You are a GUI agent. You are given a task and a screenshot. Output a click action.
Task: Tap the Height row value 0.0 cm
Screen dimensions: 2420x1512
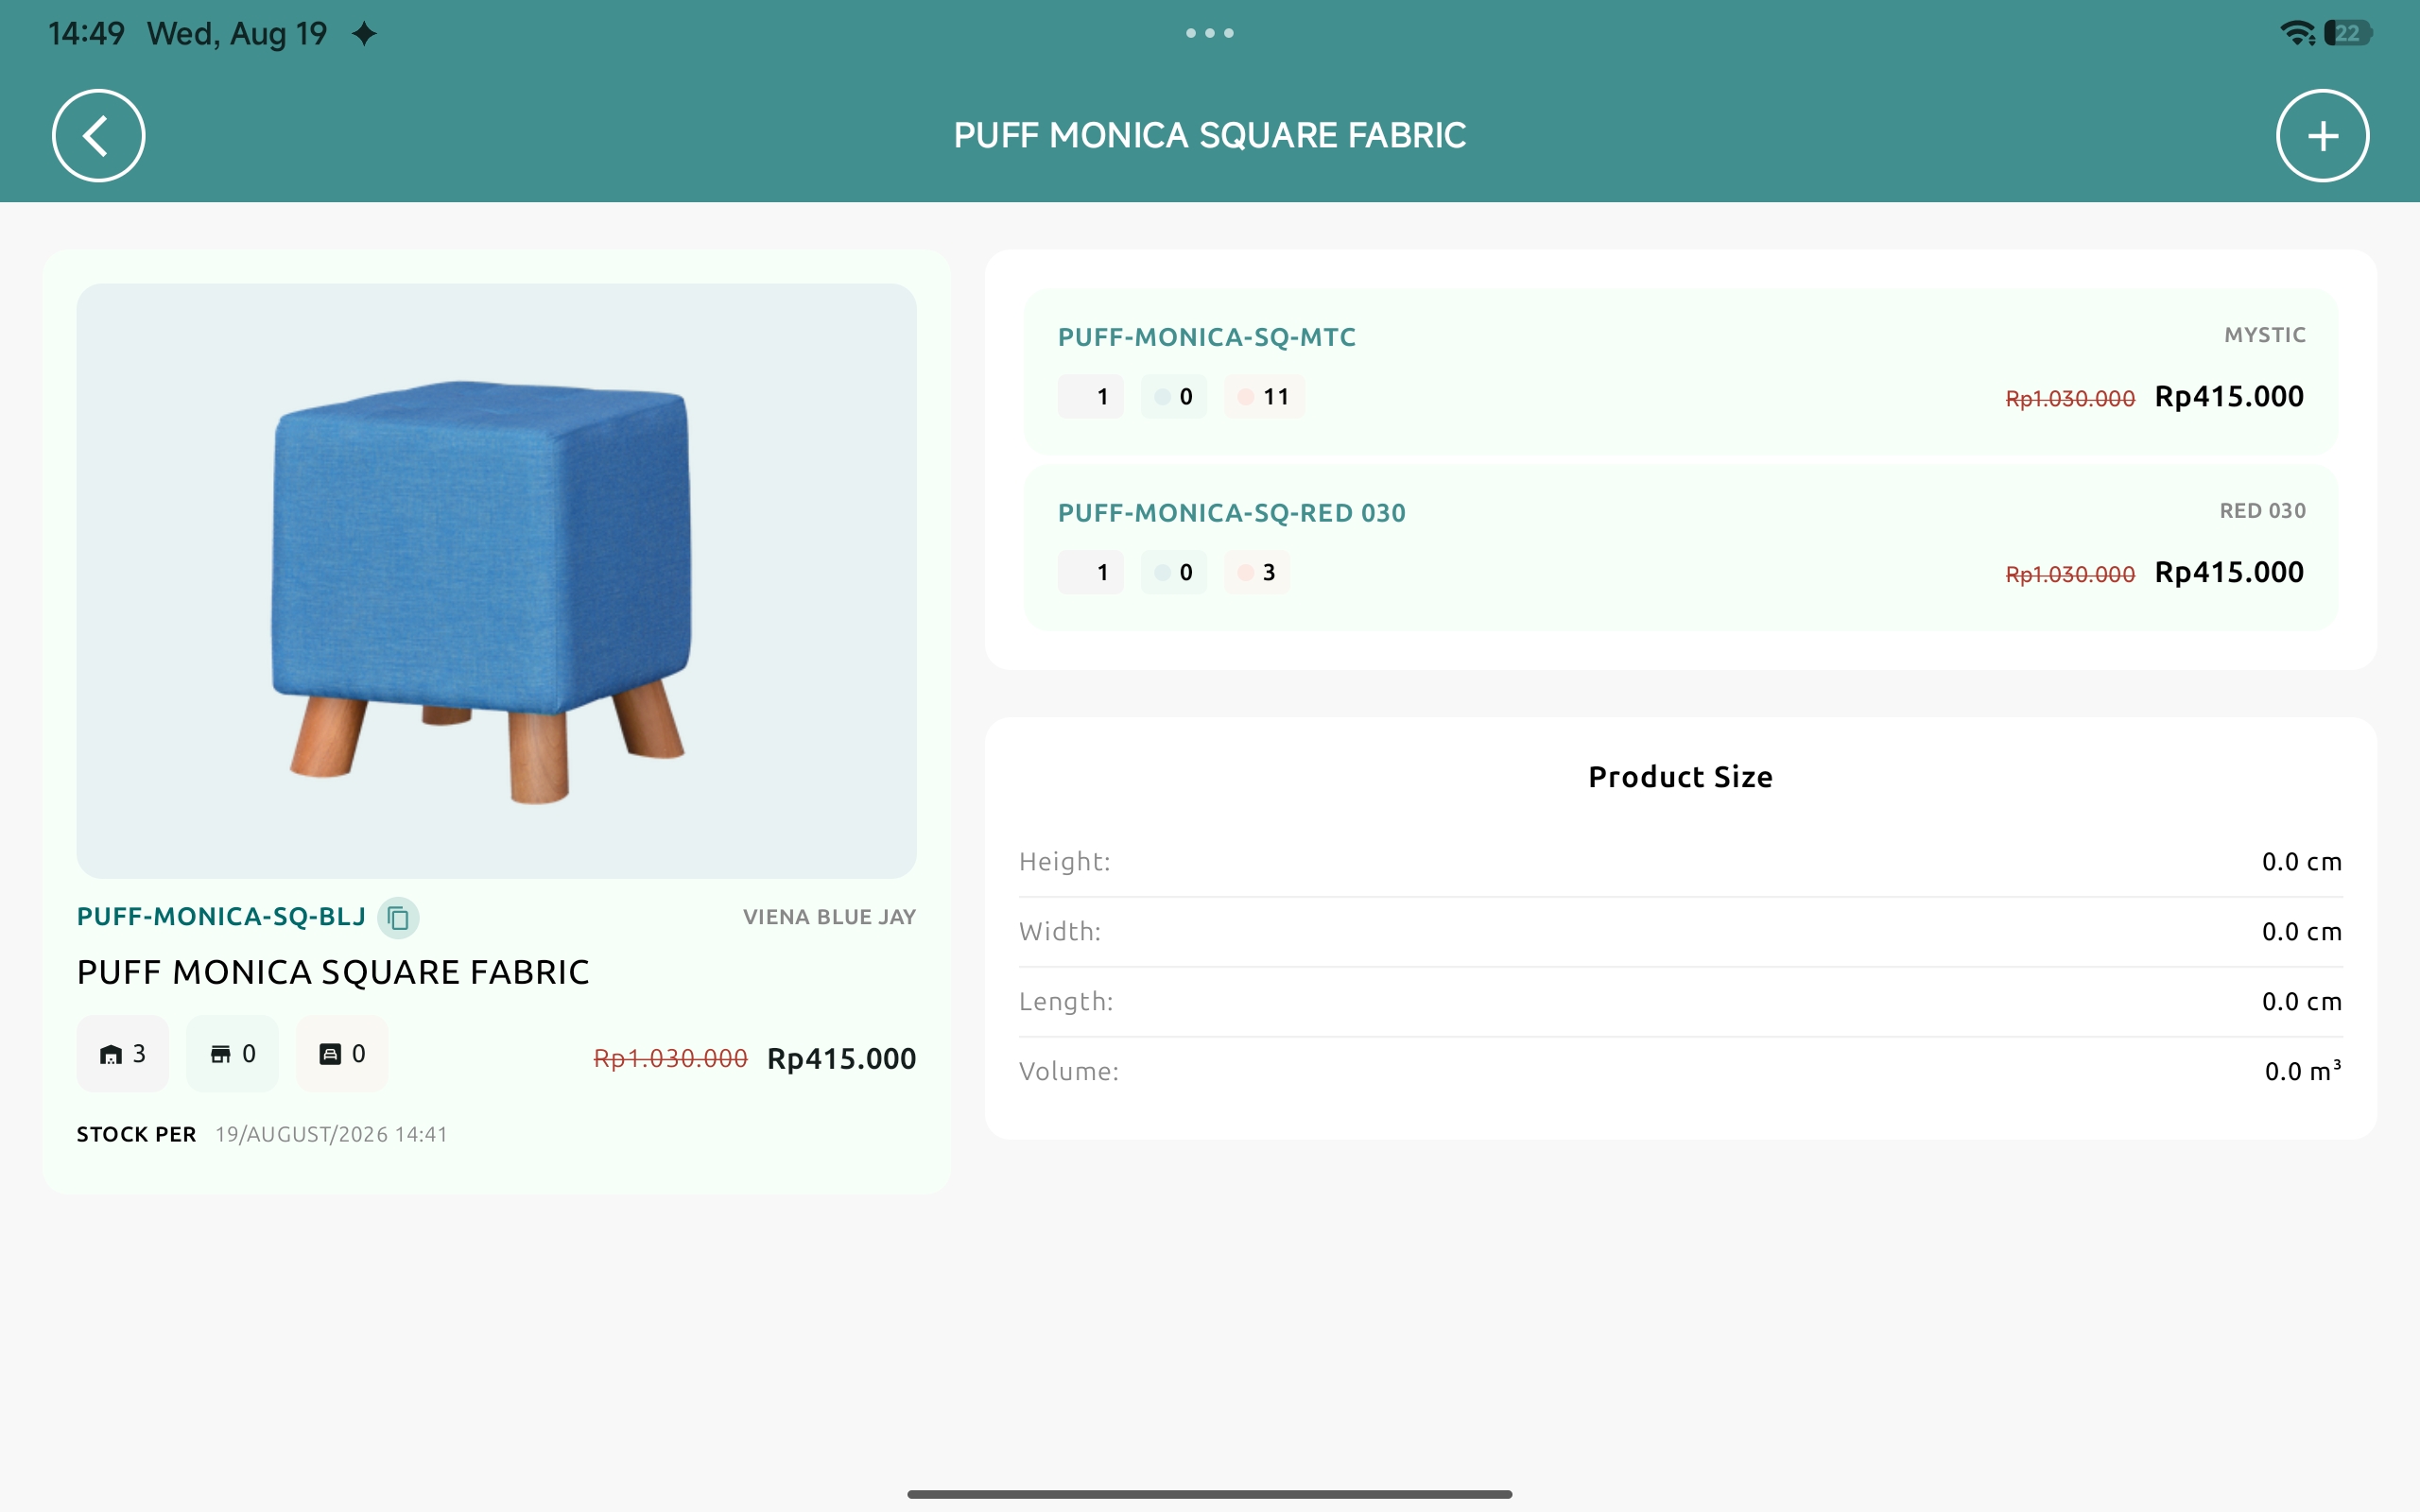click(2302, 862)
